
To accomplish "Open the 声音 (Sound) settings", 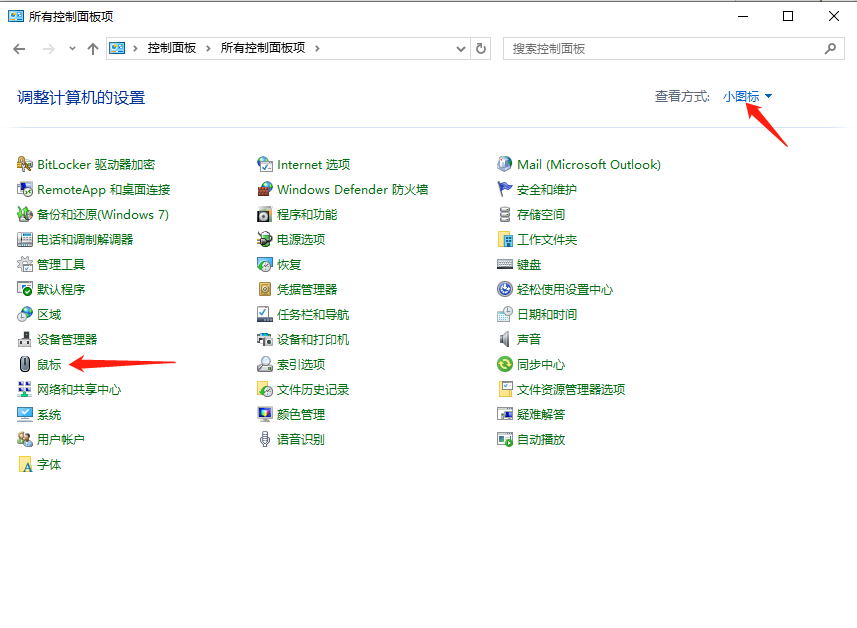I will coord(527,338).
